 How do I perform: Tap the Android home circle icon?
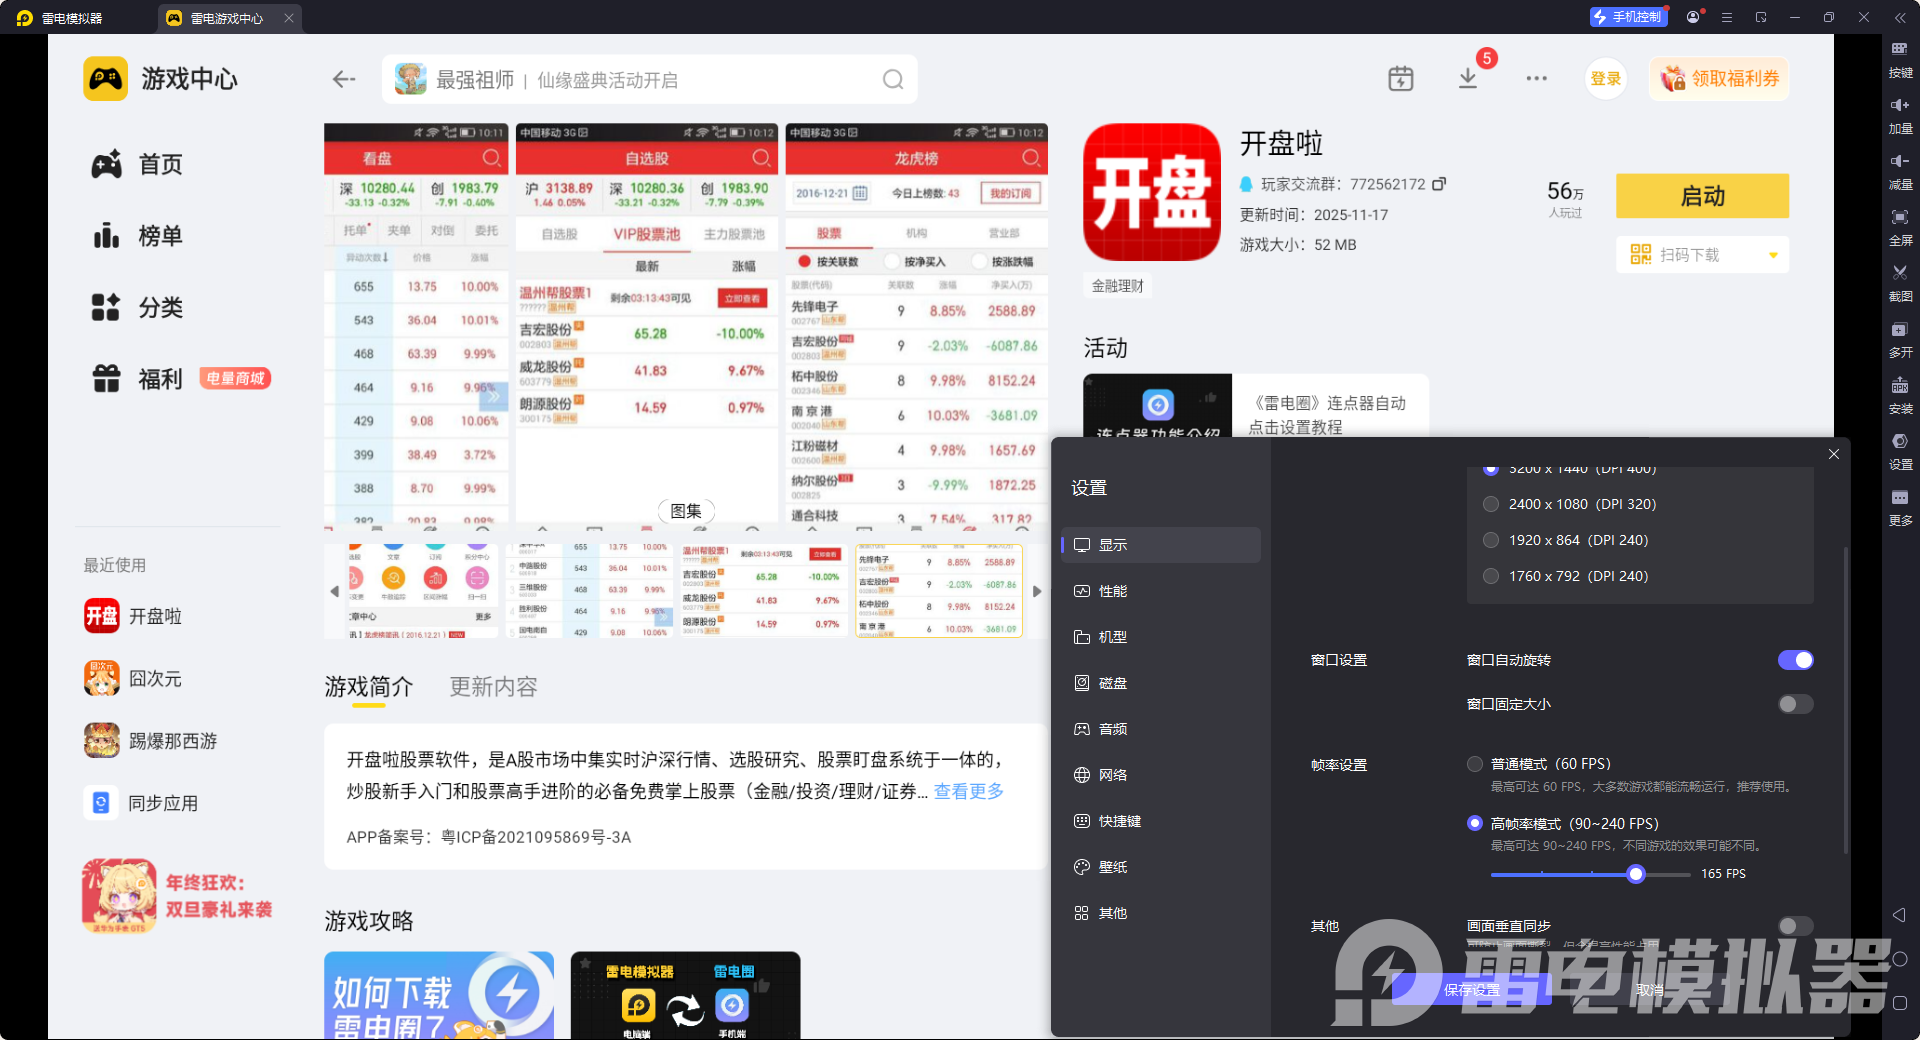tap(1899, 959)
